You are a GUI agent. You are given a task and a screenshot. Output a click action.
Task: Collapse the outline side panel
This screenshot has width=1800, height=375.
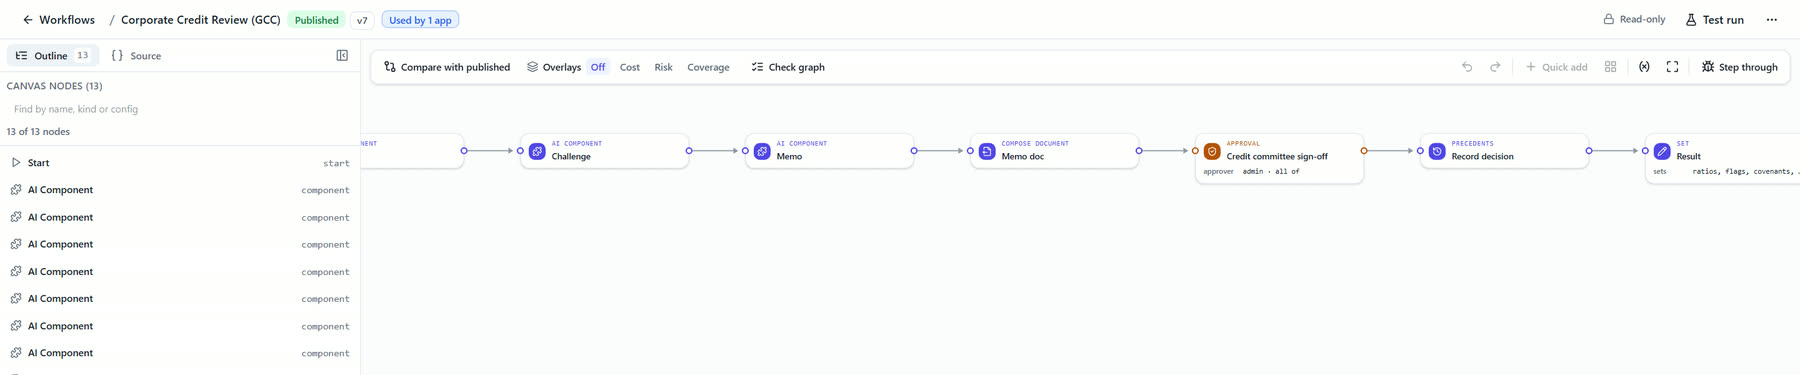pos(342,56)
